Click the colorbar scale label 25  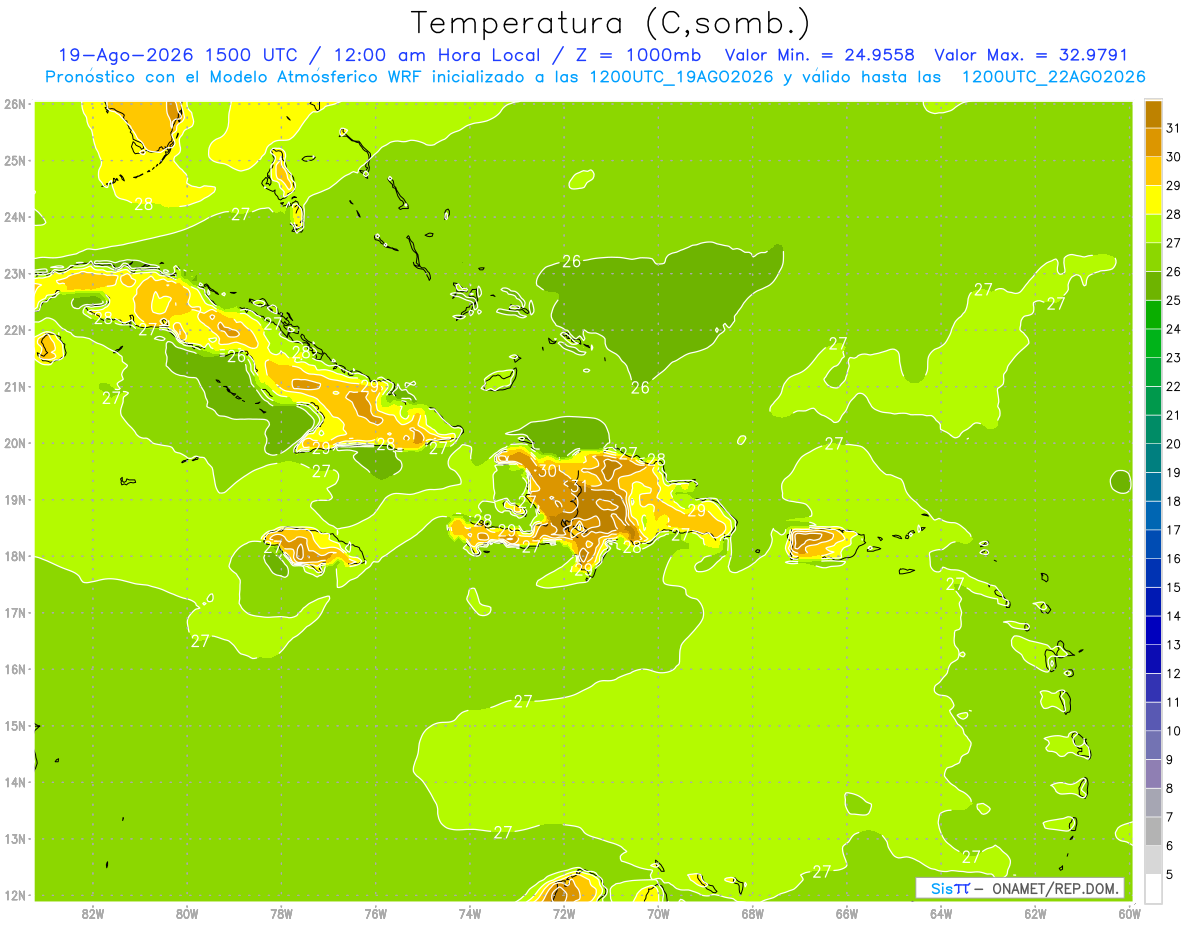tap(1173, 300)
